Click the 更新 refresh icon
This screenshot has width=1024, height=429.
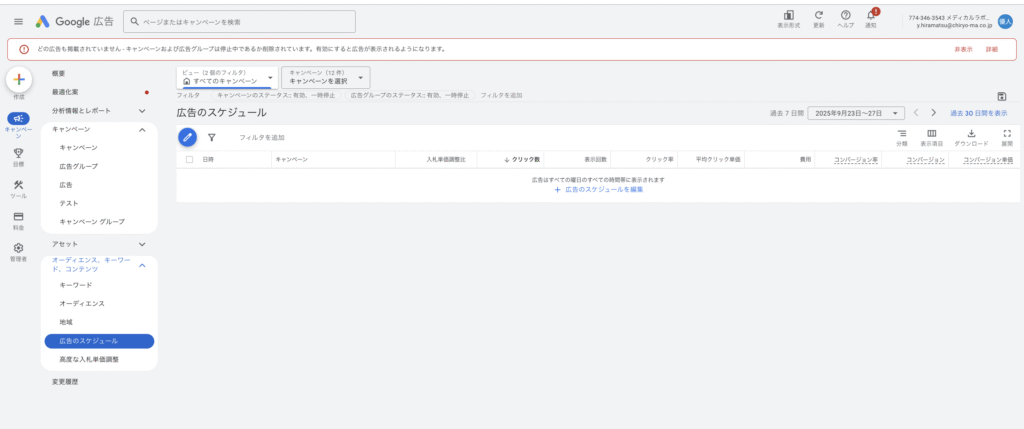819,17
